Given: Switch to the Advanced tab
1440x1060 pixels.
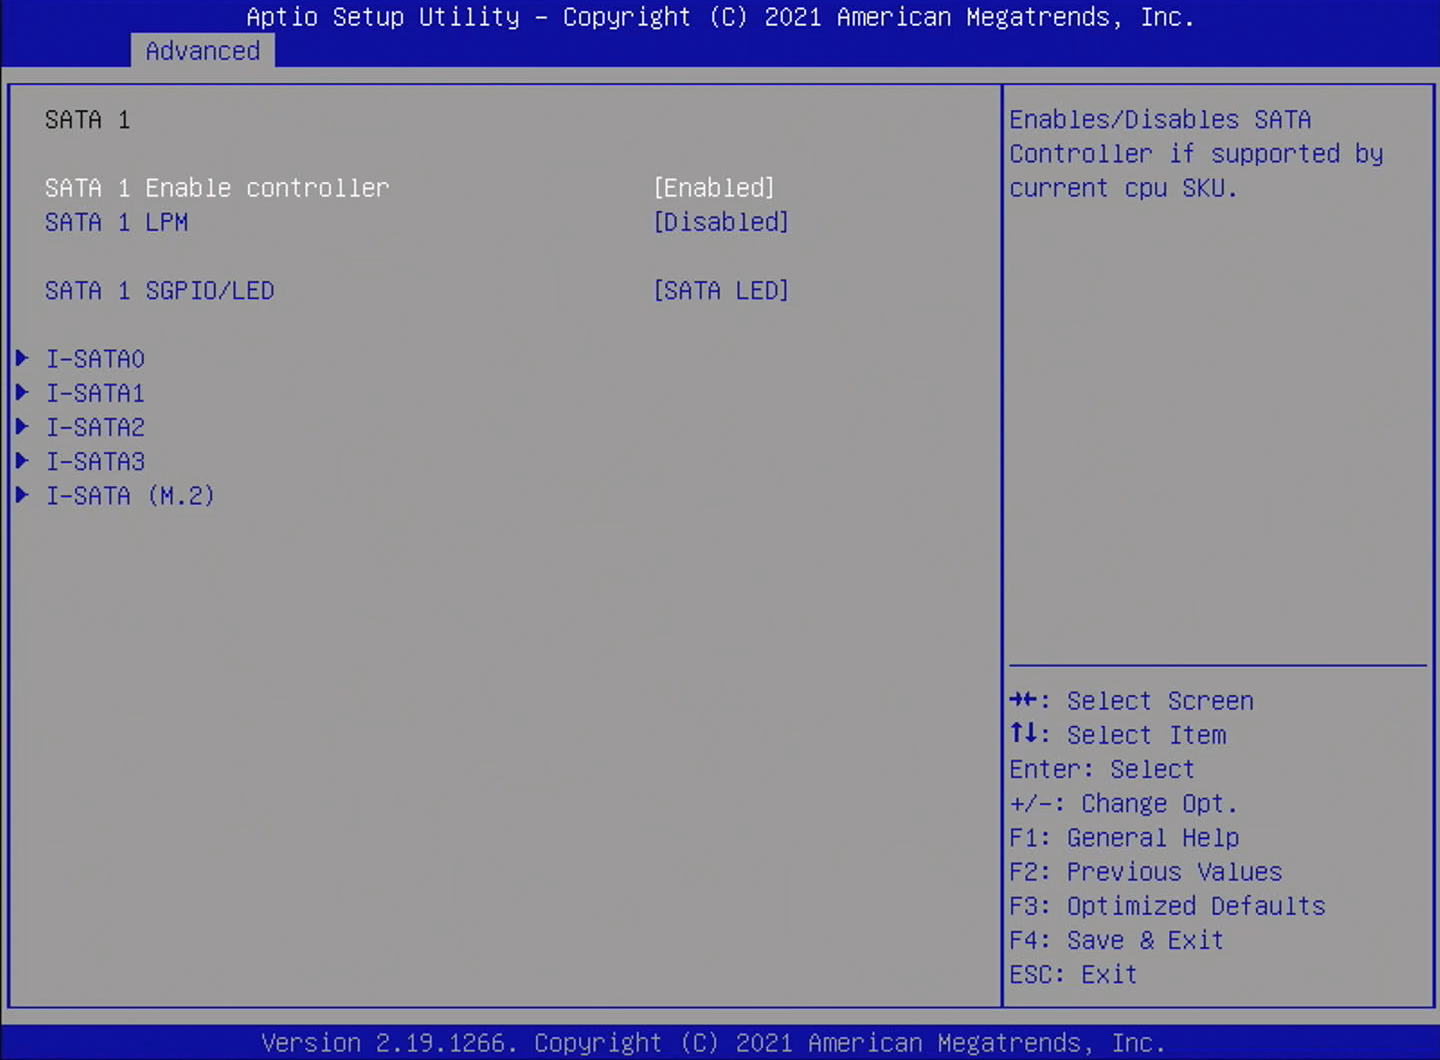Looking at the screenshot, I should 202,51.
